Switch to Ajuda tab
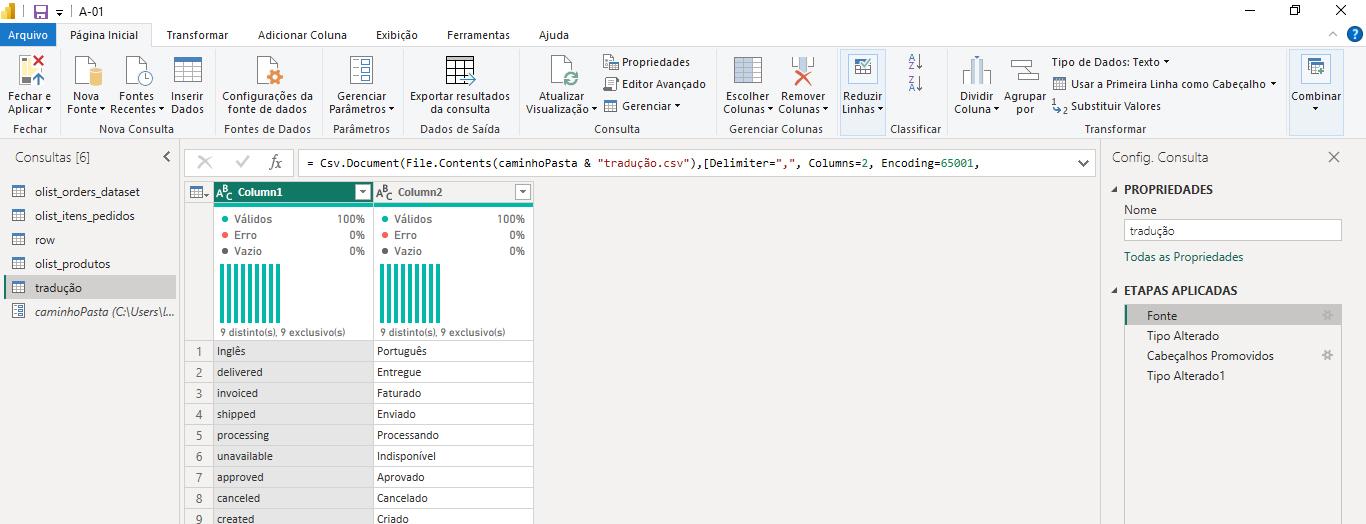 tap(553, 35)
